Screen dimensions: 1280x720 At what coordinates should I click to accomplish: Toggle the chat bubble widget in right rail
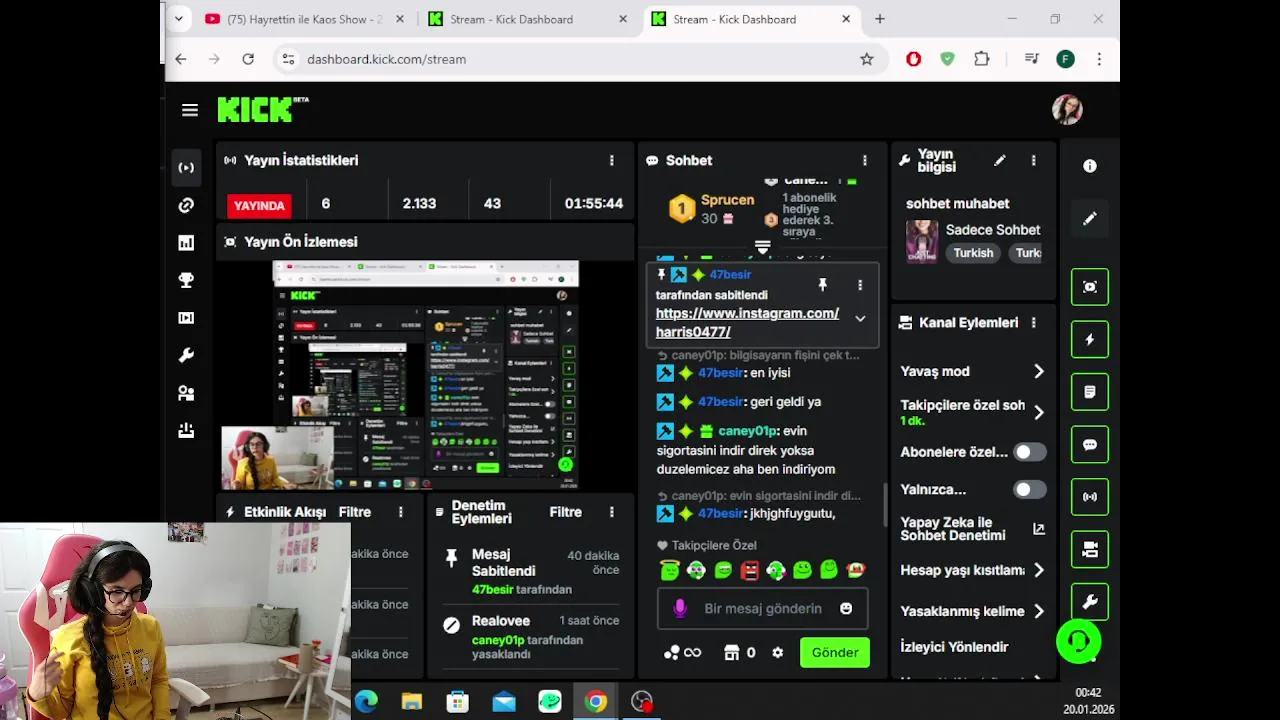[1090, 445]
